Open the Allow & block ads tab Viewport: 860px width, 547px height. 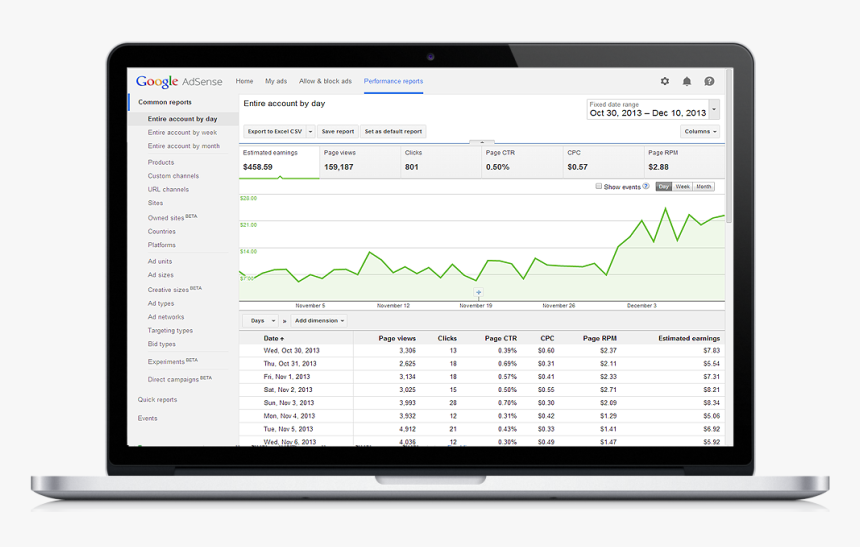tap(325, 81)
